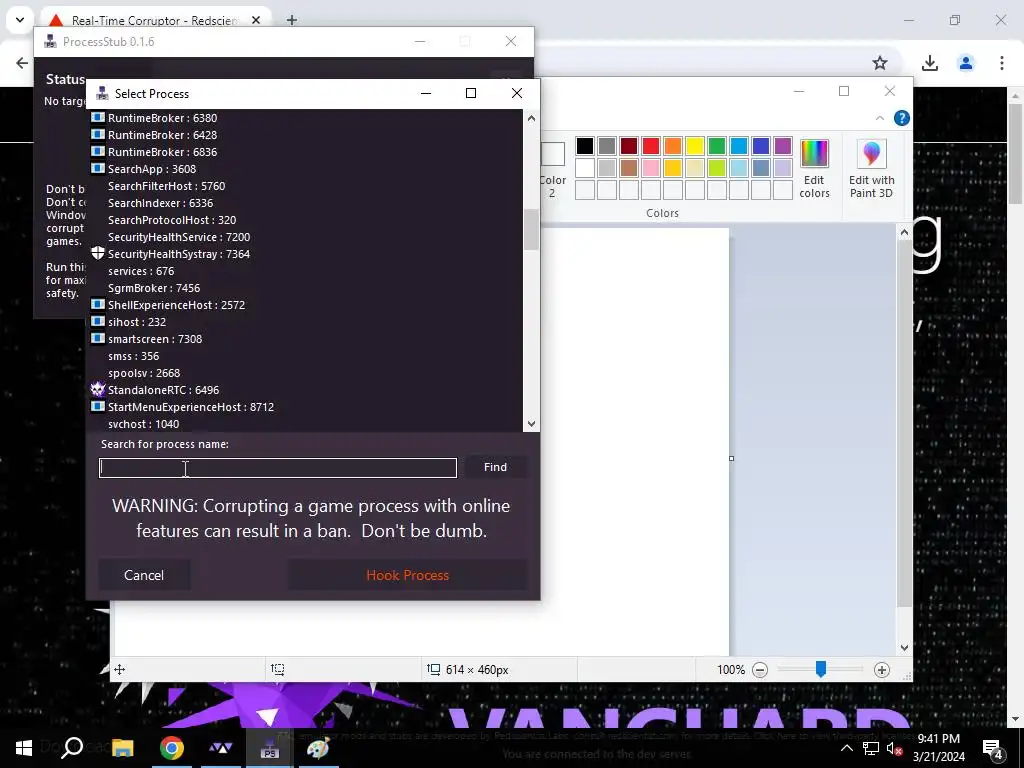
Task: Click muted volume tray icon
Action: tap(894, 749)
